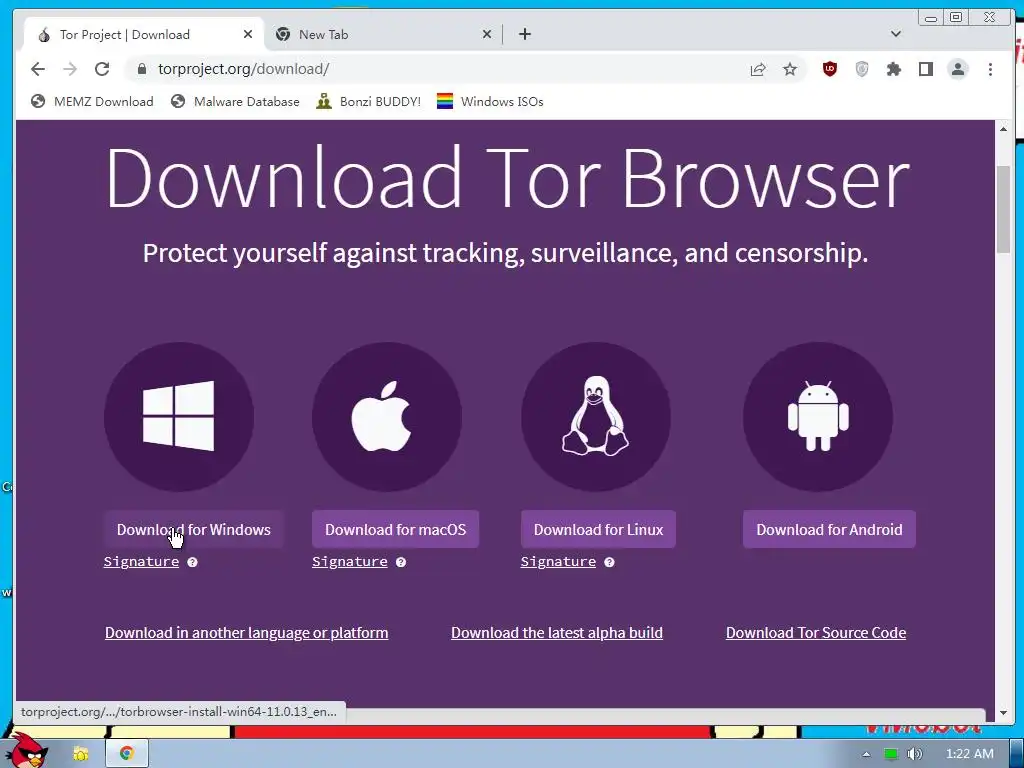Click Download for Android button

(x=829, y=530)
